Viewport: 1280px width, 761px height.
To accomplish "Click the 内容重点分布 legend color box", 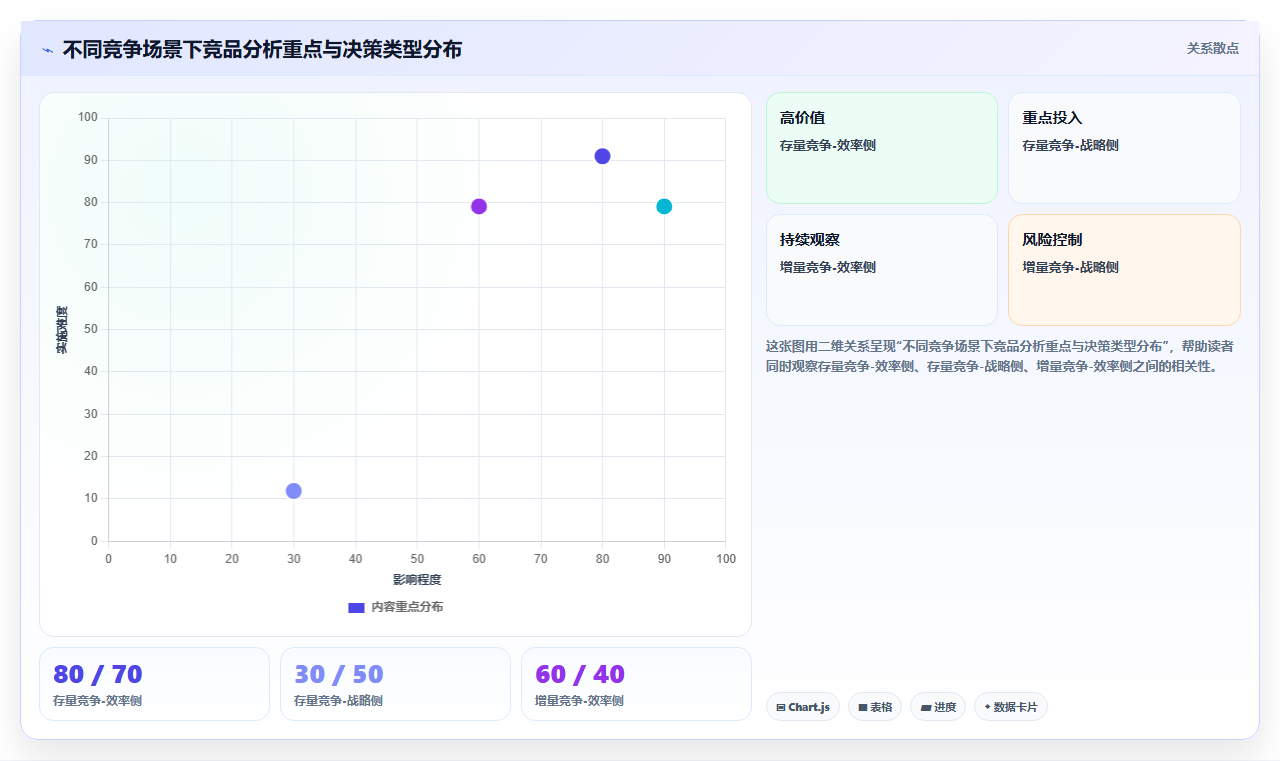I will coord(356,607).
